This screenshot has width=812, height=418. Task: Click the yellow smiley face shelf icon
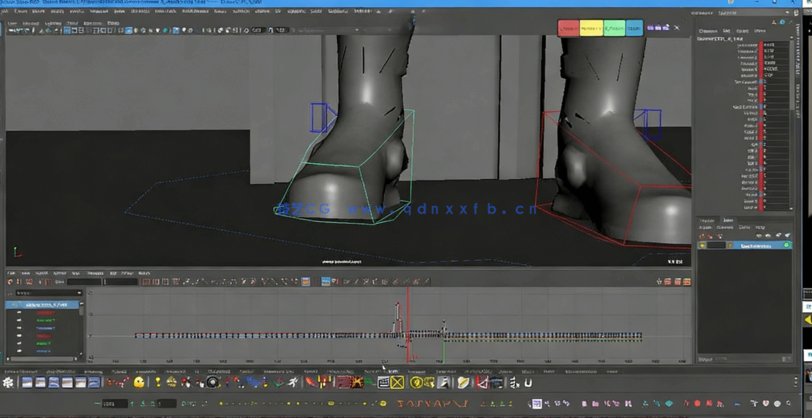pyautogui.click(x=140, y=383)
